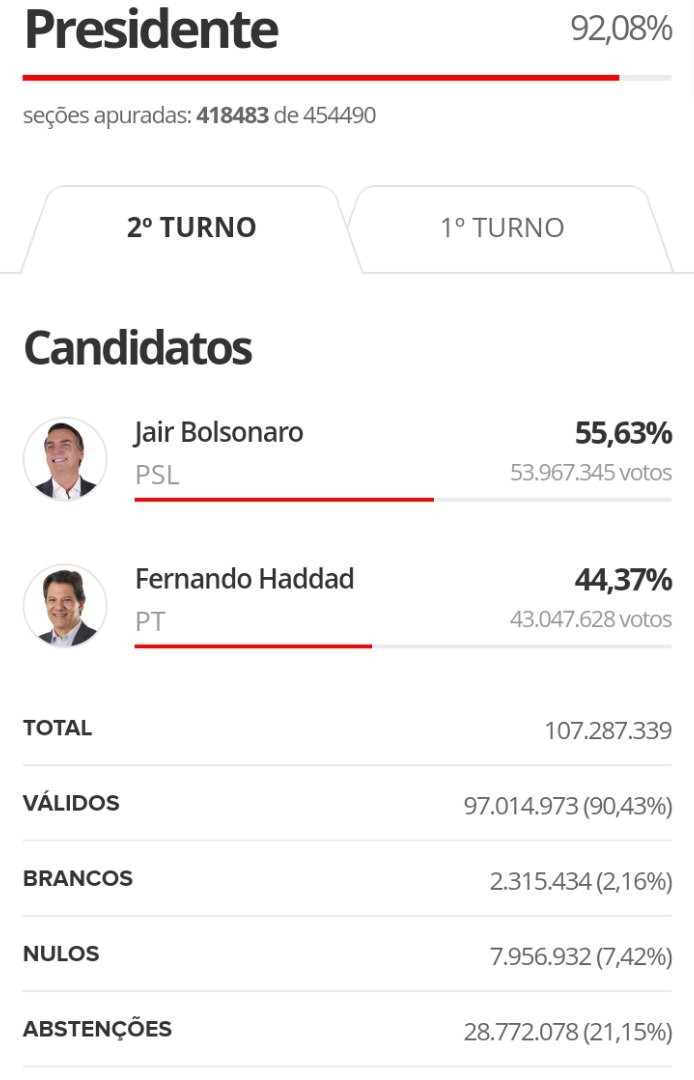This screenshot has height=1080, width=694.
Task: Click Fernando Haddad's candidate photo
Action: pyautogui.click(x=65, y=605)
